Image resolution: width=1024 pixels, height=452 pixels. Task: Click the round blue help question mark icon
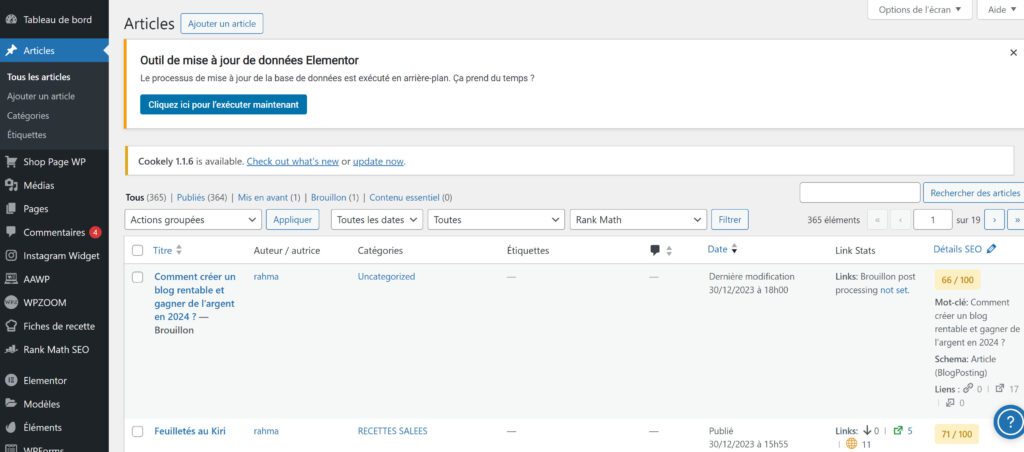click(1010, 422)
